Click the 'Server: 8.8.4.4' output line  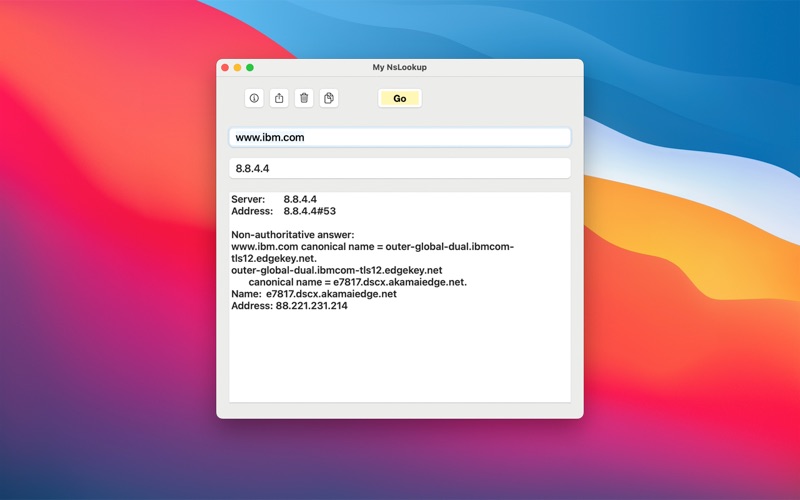[274, 199]
